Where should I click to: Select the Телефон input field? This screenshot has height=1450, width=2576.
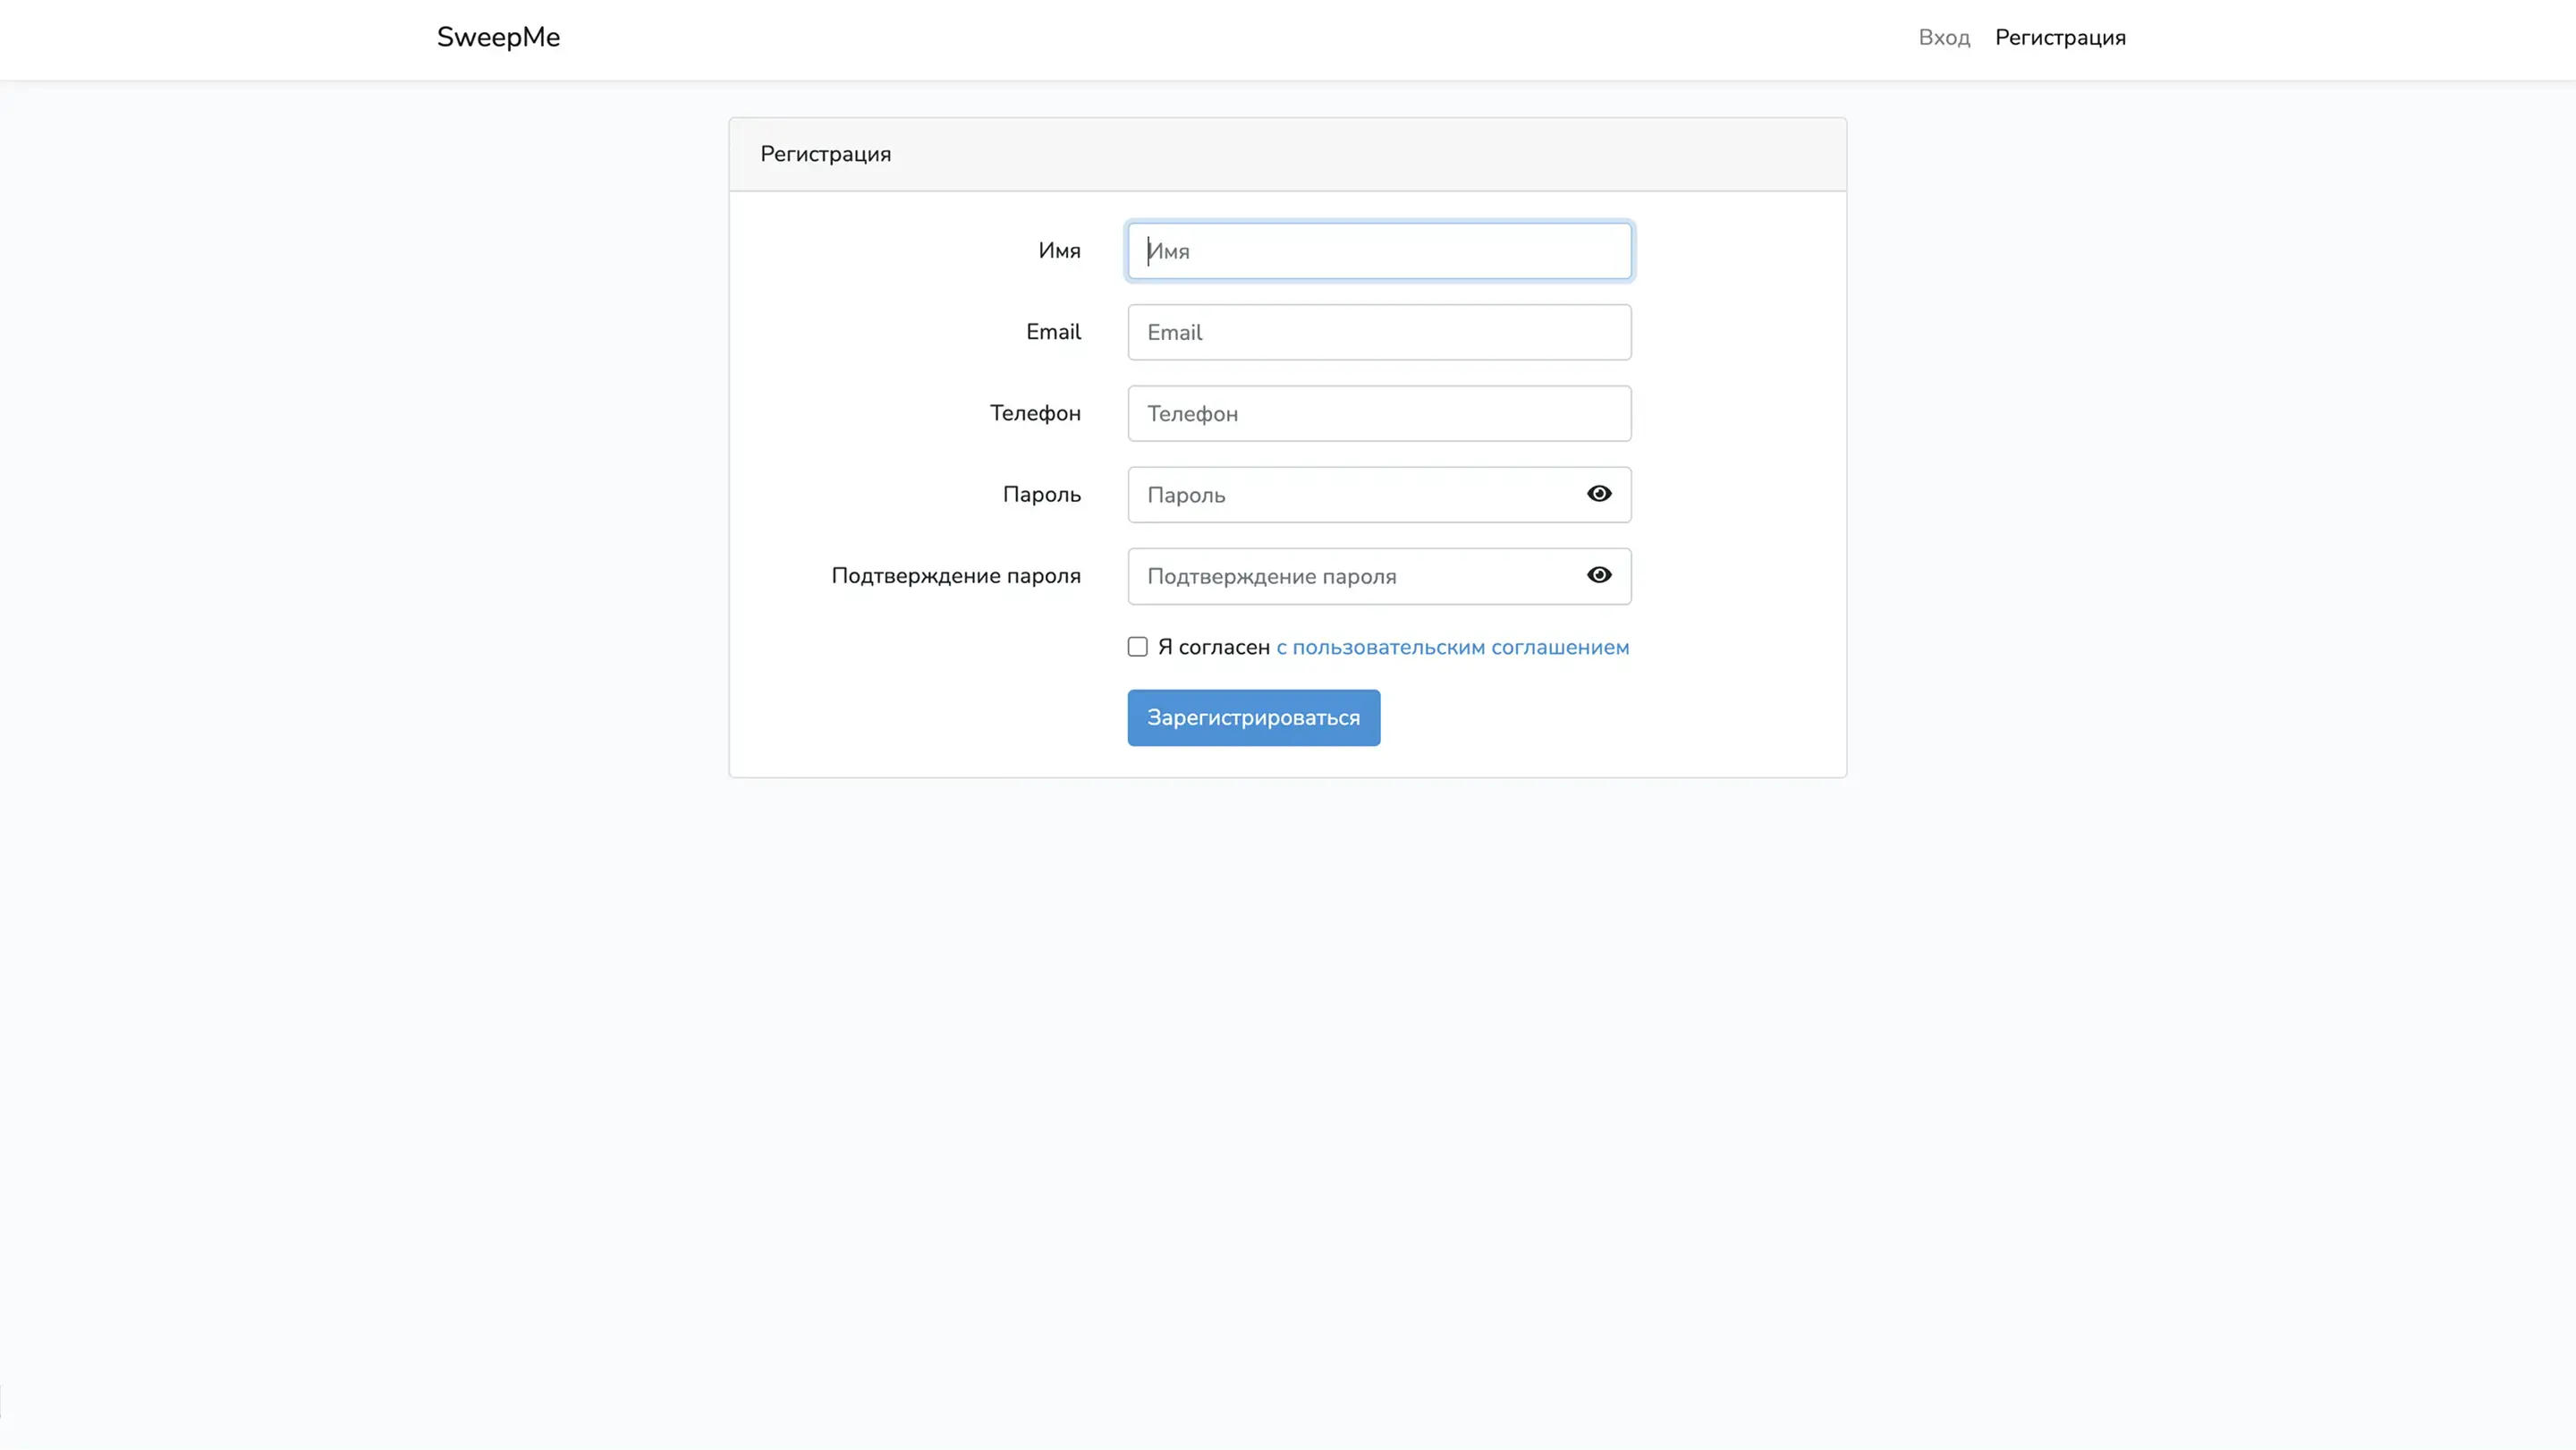coord(1378,413)
